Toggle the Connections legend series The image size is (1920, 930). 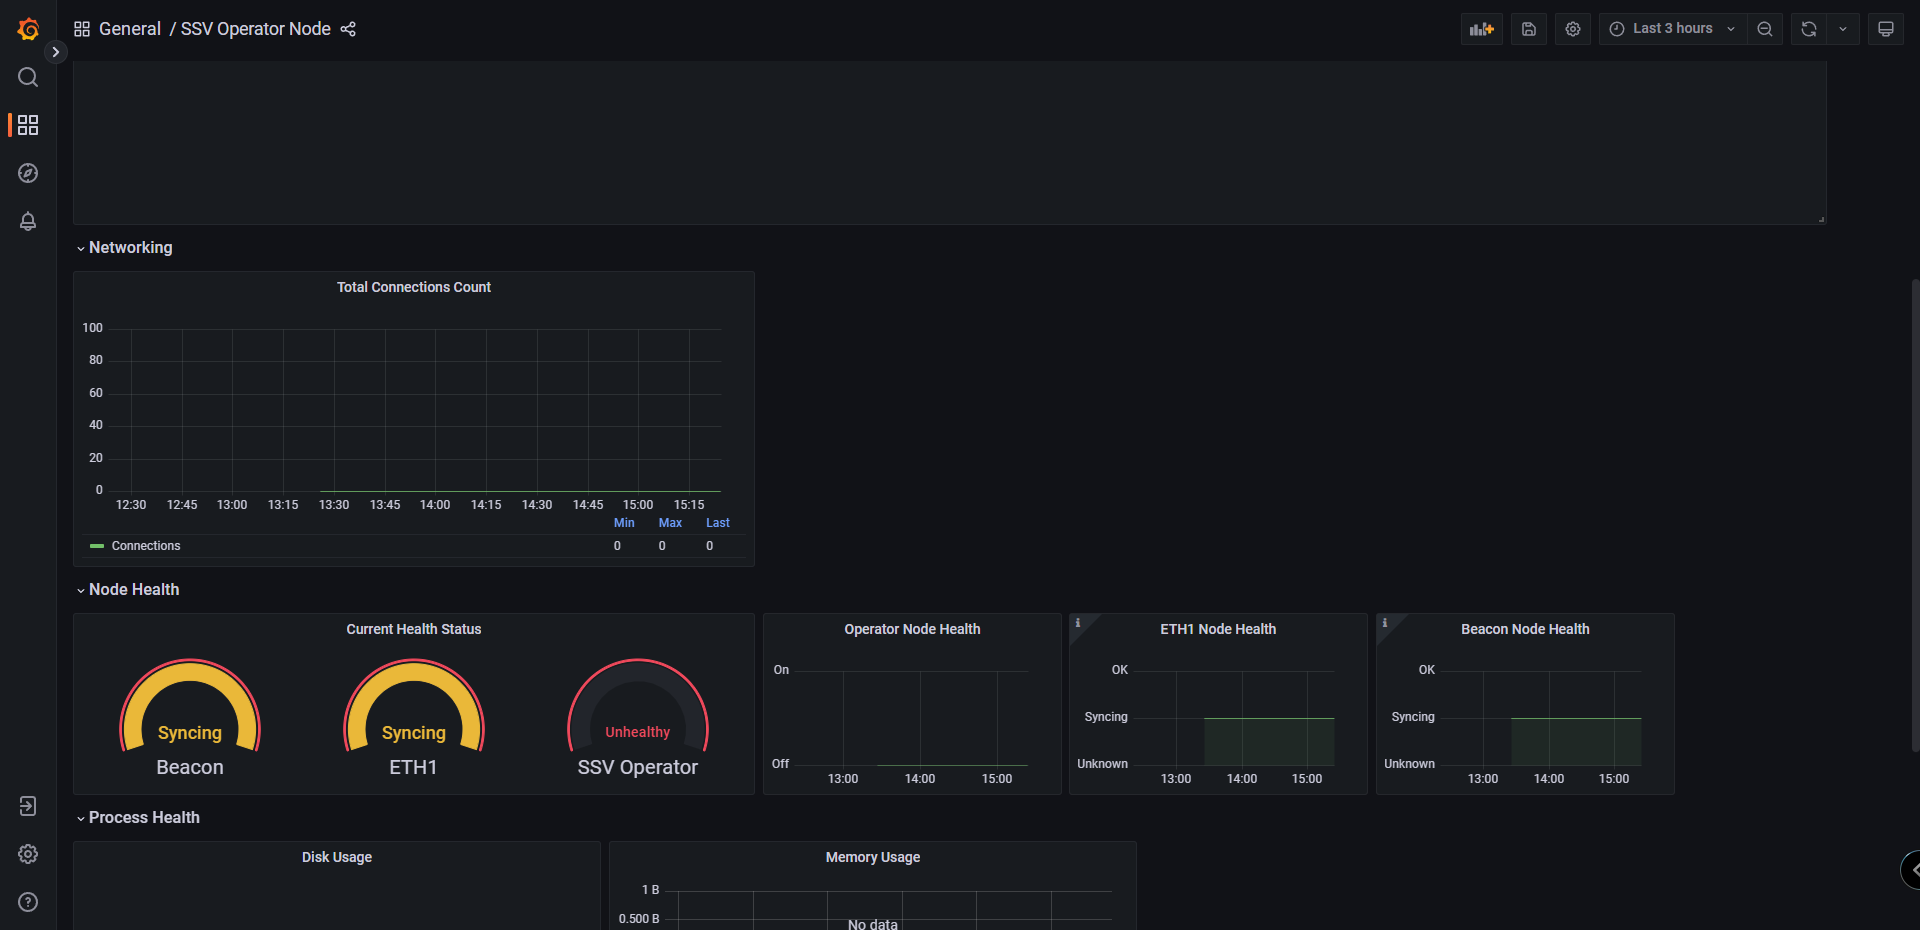click(146, 546)
